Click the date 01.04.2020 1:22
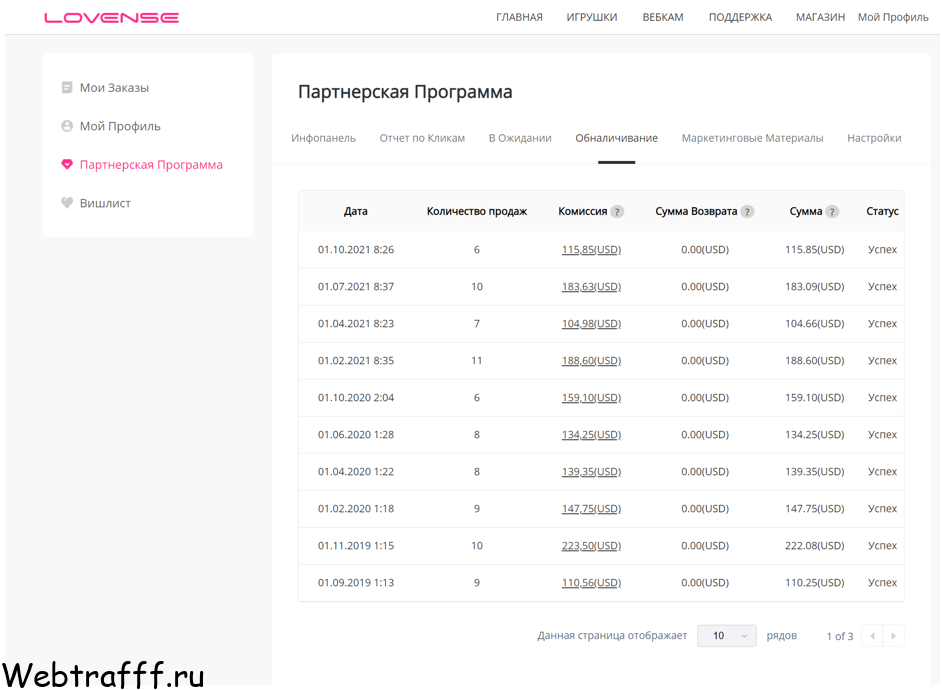This screenshot has height=690, width=942. click(356, 472)
